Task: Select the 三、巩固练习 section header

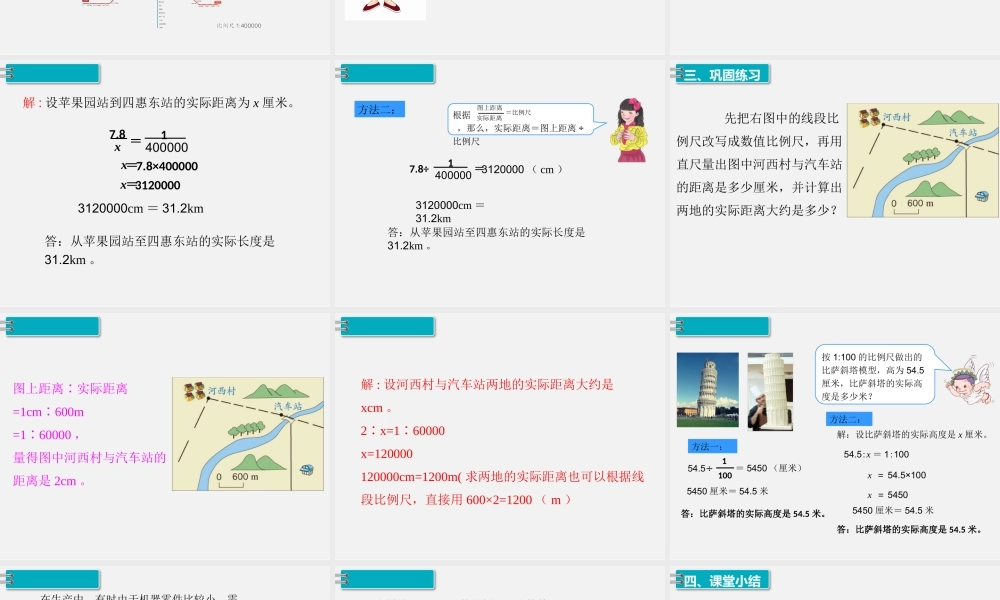Action: (x=720, y=73)
